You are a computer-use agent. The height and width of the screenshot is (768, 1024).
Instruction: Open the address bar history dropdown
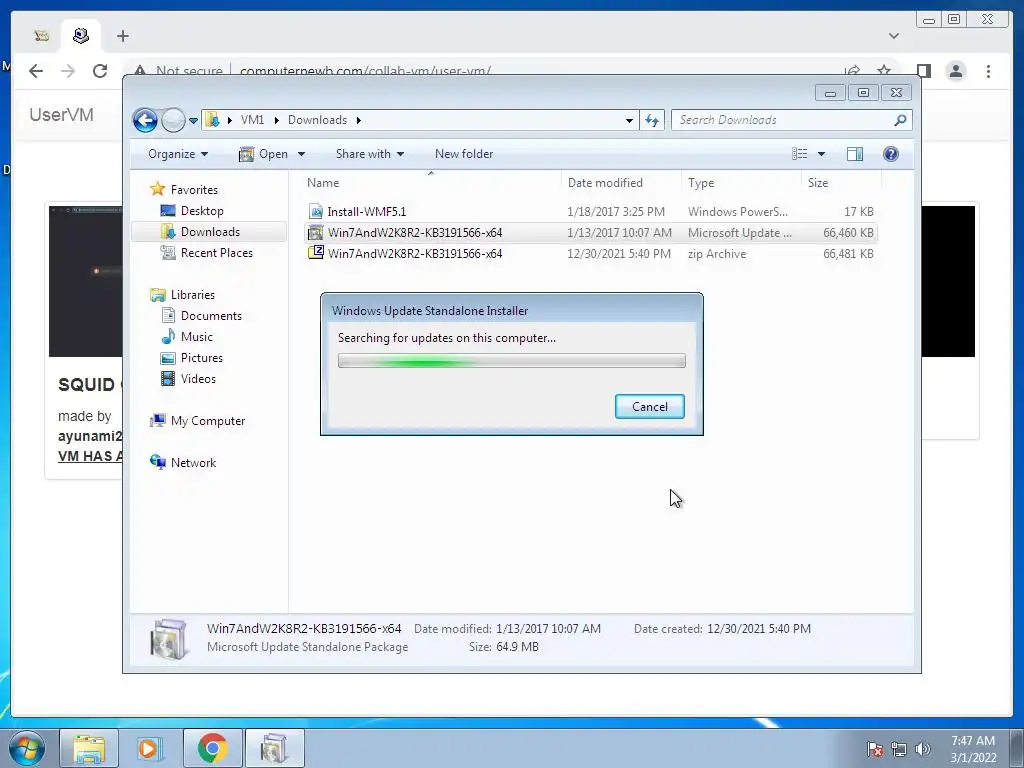pos(629,120)
